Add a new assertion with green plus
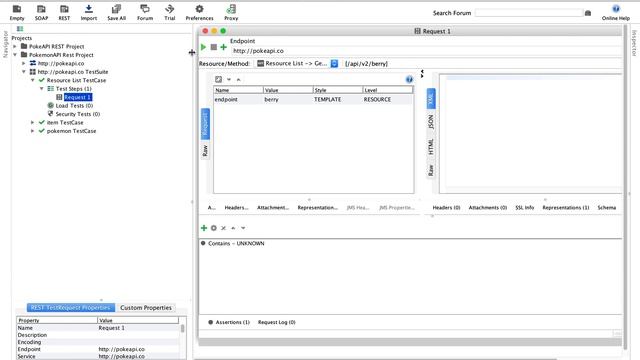The height and width of the screenshot is (360, 640). pyautogui.click(x=204, y=228)
